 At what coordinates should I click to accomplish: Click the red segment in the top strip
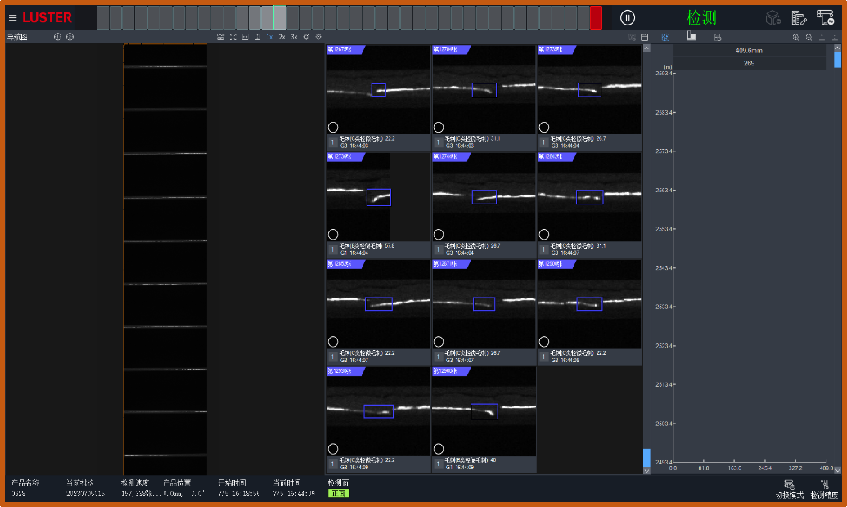coord(595,17)
